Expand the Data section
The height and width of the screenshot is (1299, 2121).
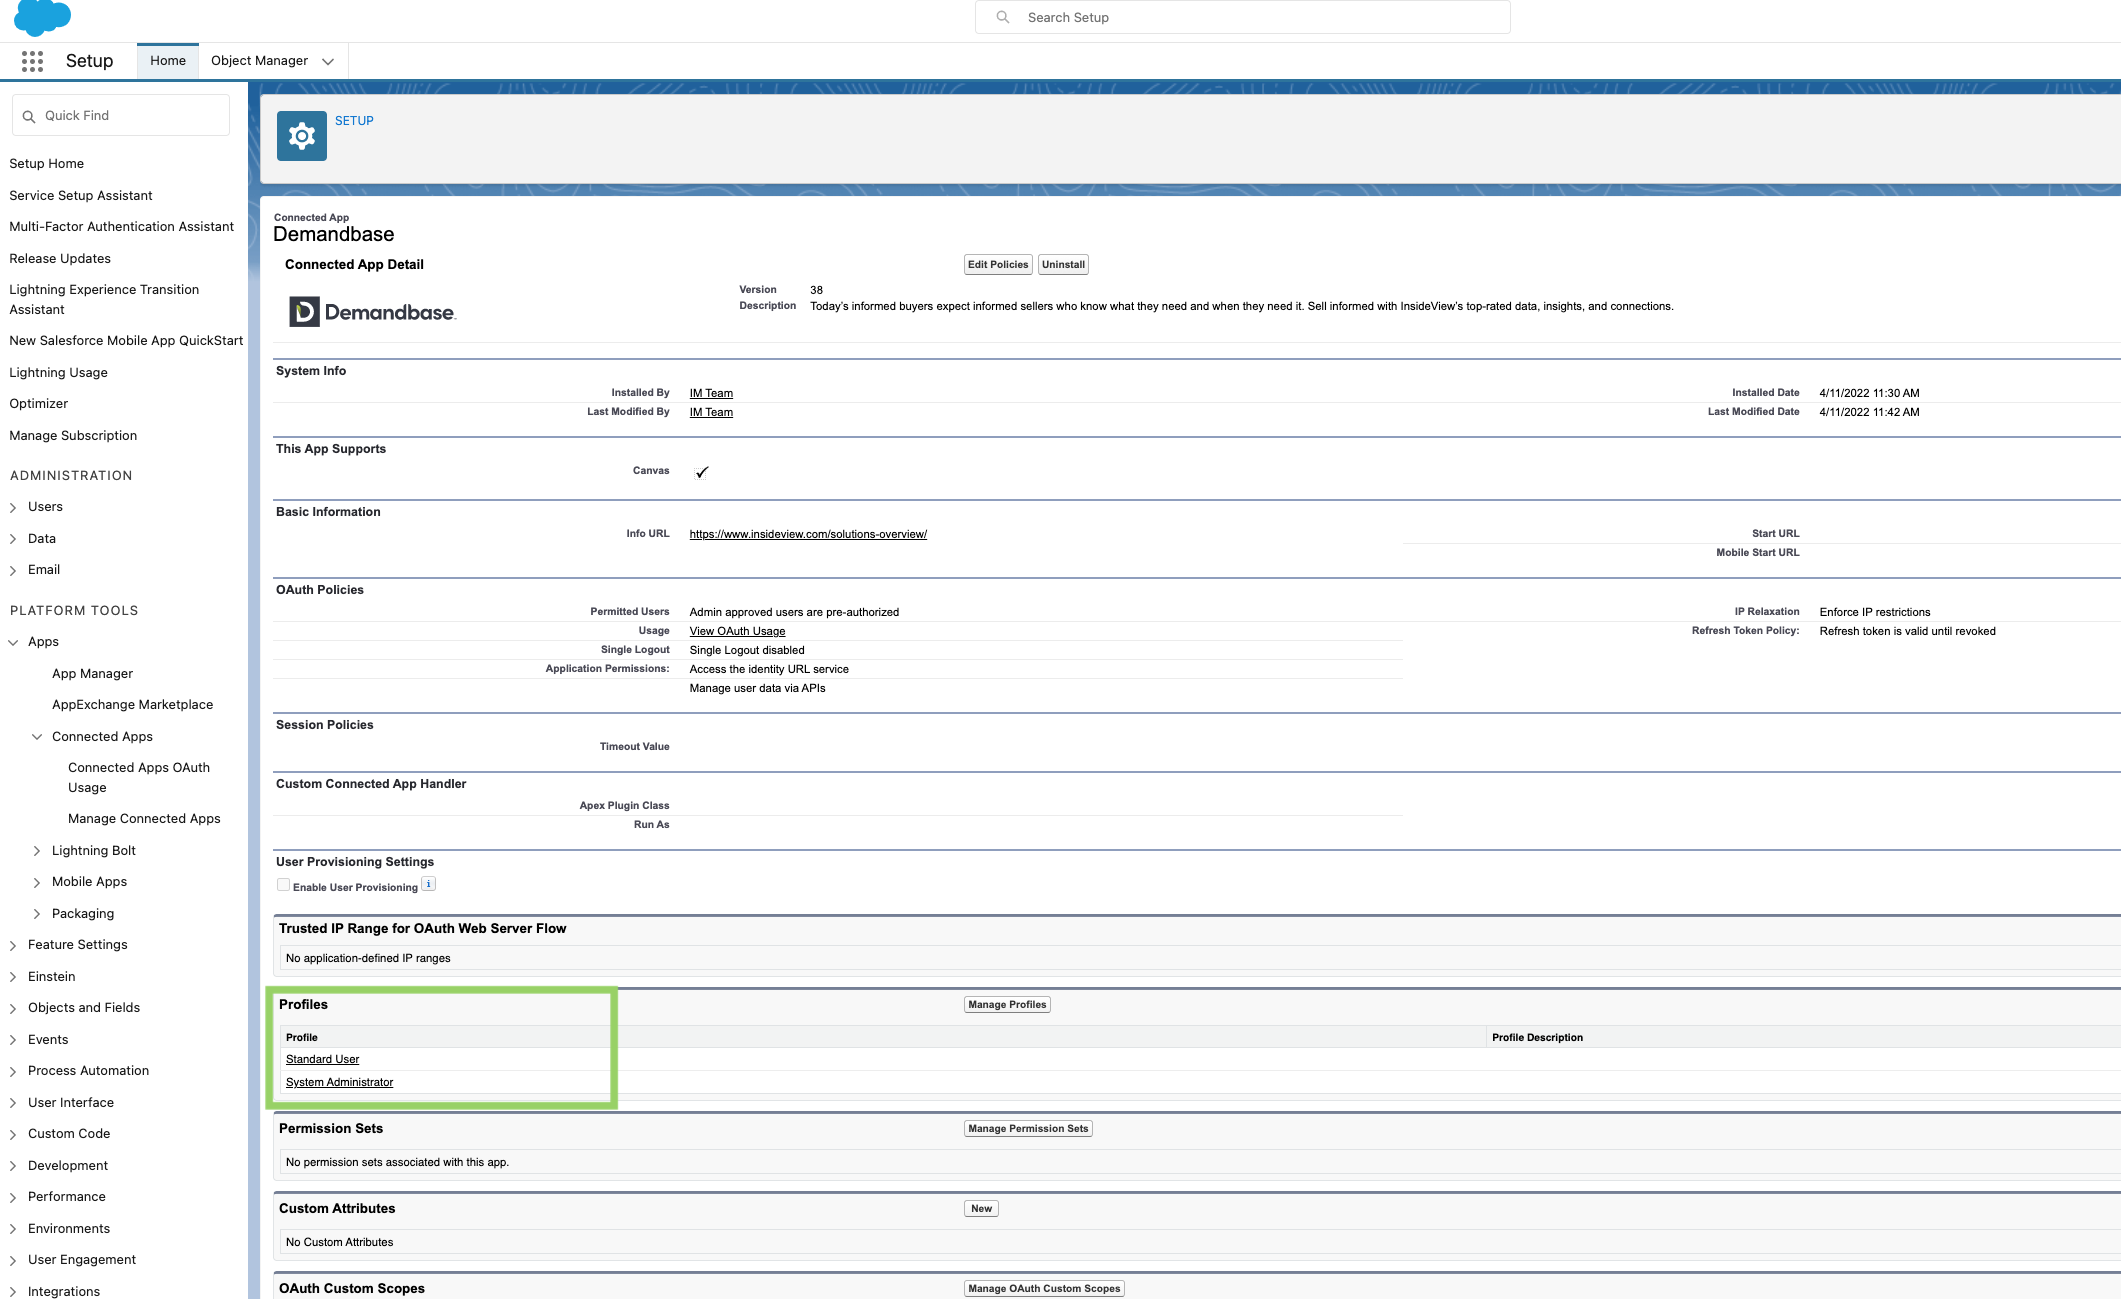coord(13,539)
